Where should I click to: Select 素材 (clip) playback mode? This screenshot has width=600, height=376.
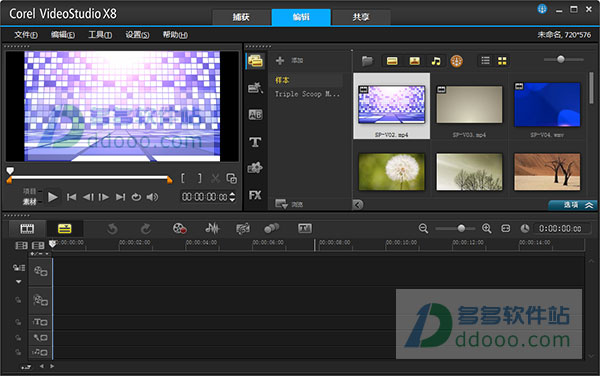click(30, 201)
